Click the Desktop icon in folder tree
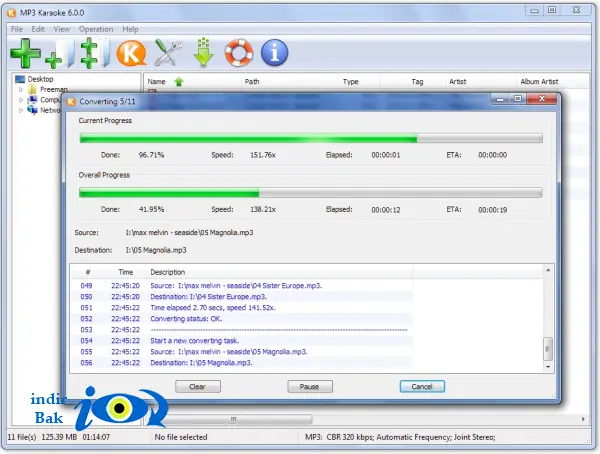This screenshot has height=454, width=600. tap(20, 79)
